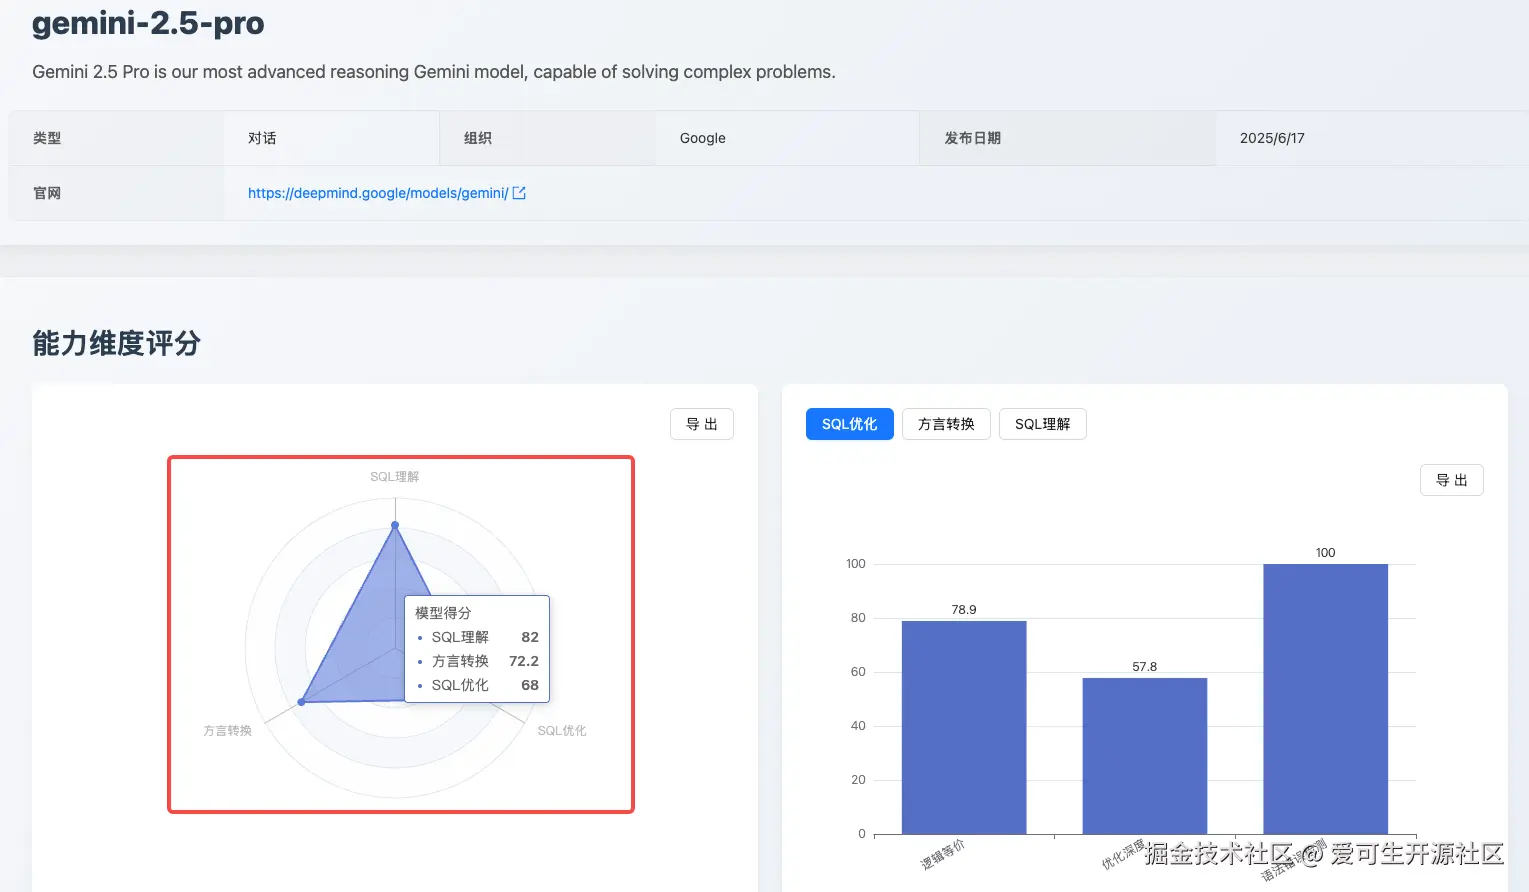The image size is (1529, 892).
Task: Click the 模型得分 tooltip box
Action: click(x=476, y=650)
